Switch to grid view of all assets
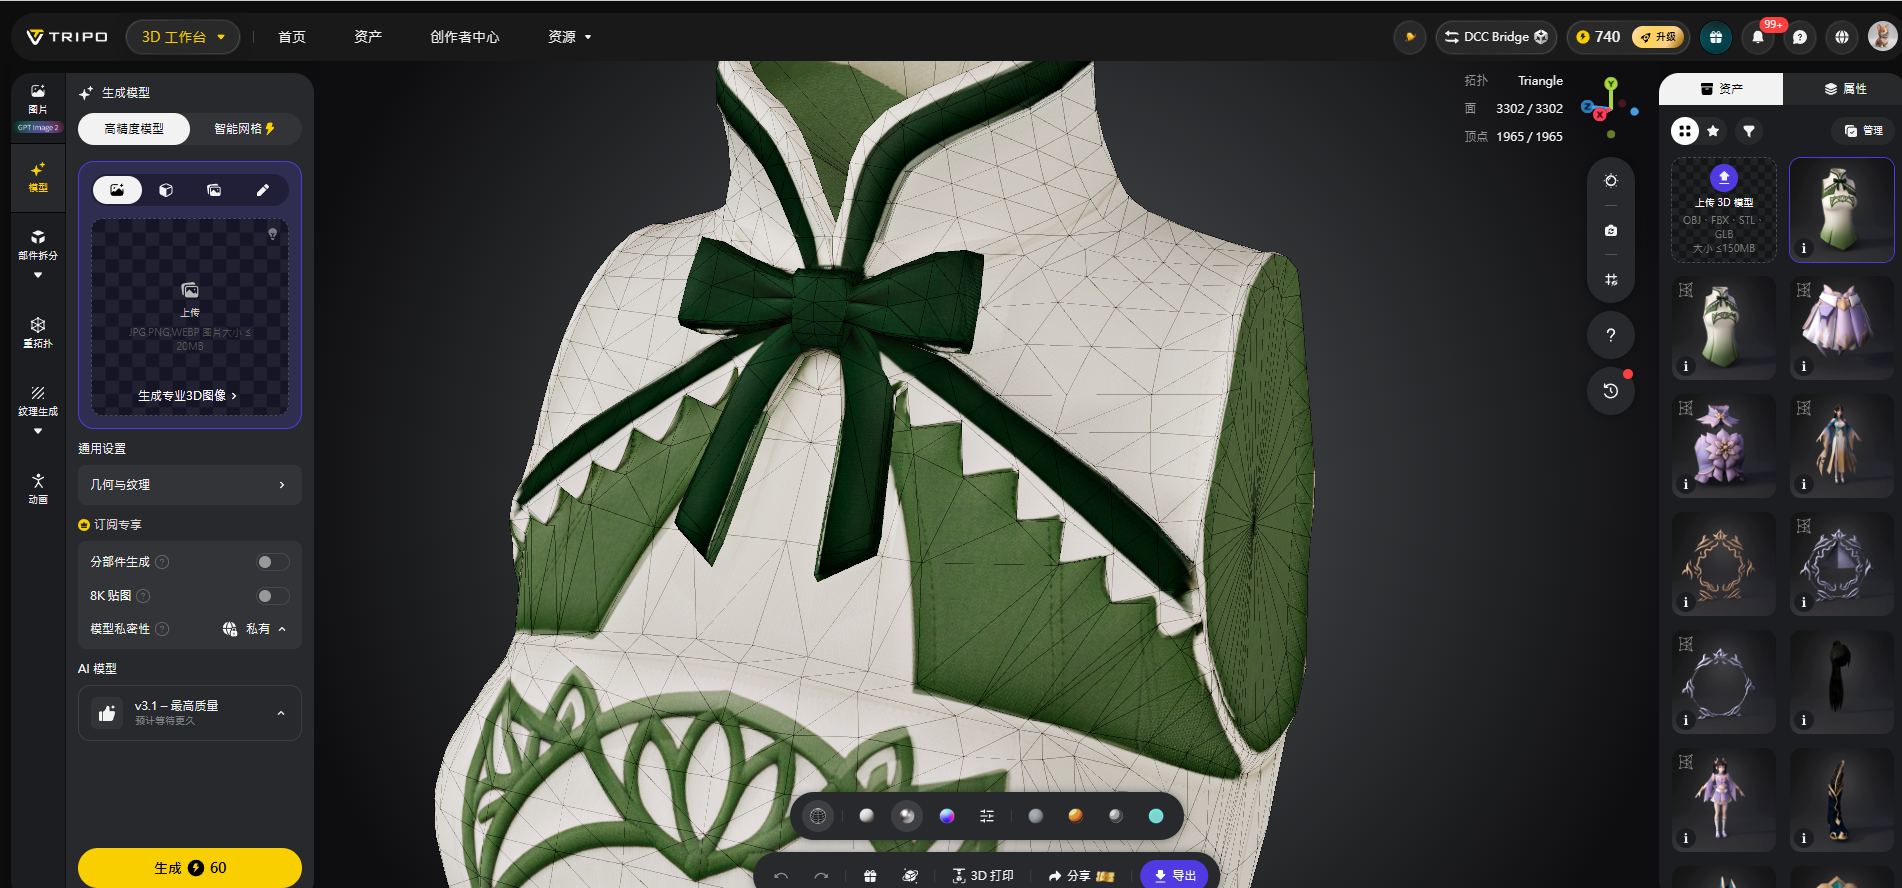1902x888 pixels. 1685,131
